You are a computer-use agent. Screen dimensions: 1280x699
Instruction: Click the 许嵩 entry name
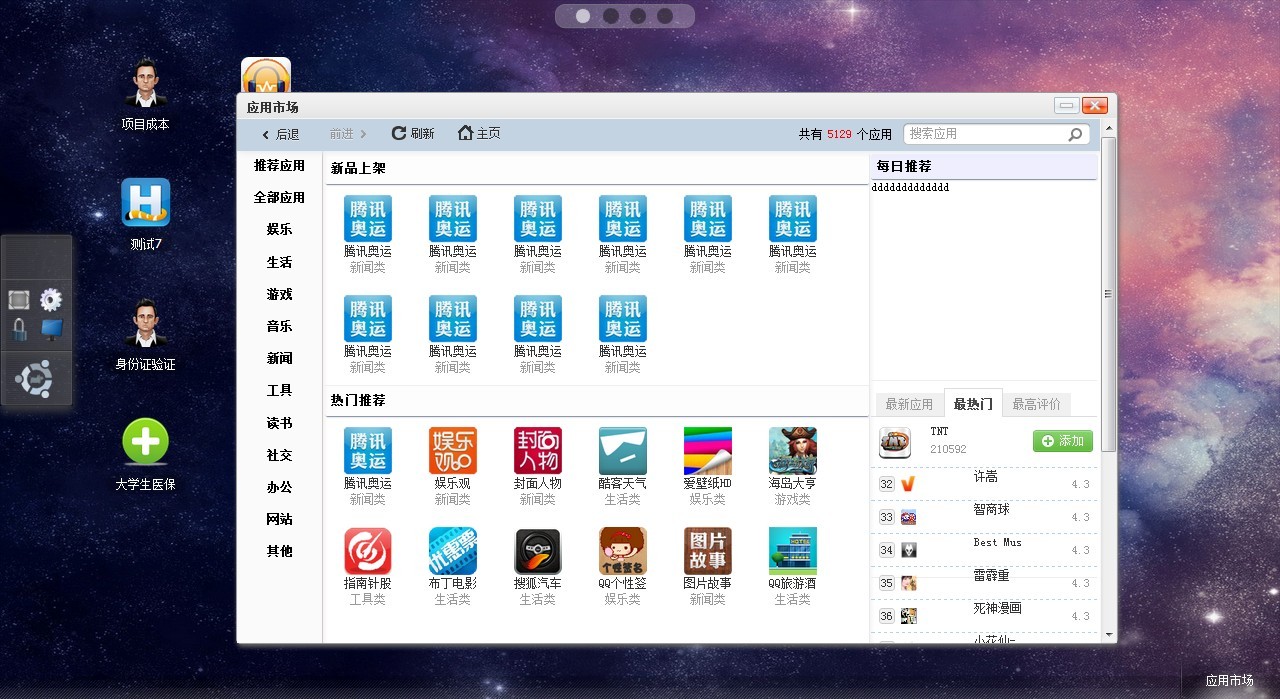click(986, 477)
